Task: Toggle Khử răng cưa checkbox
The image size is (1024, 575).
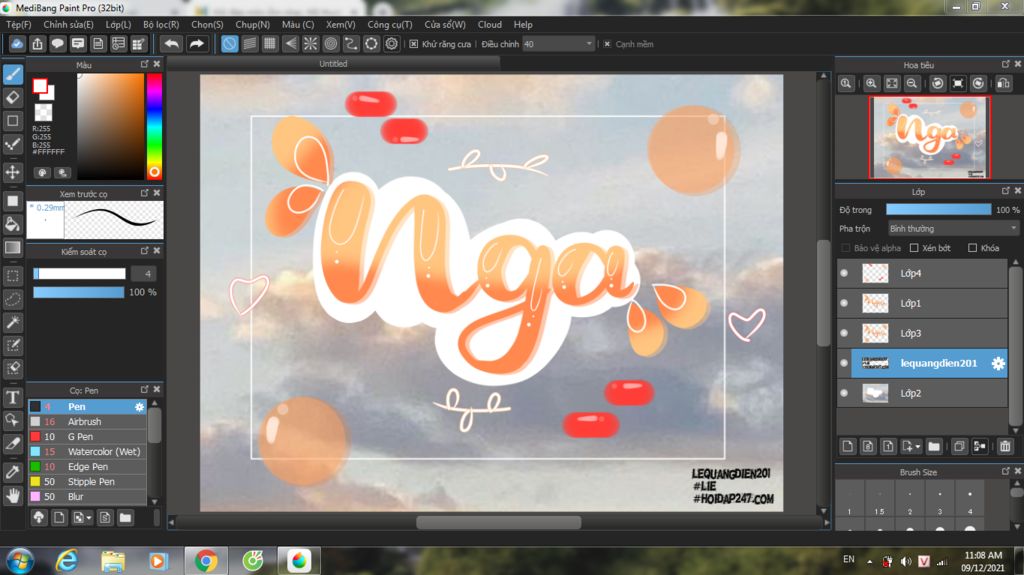Action: [413, 44]
